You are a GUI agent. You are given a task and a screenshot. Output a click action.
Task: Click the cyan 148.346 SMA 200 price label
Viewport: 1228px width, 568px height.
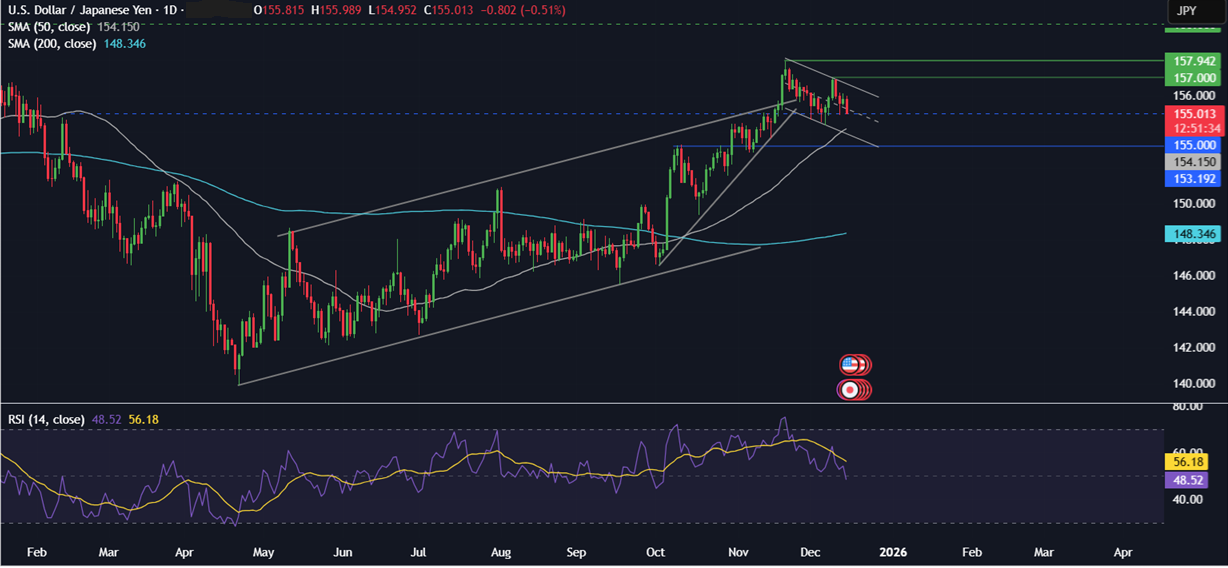(x=1196, y=234)
